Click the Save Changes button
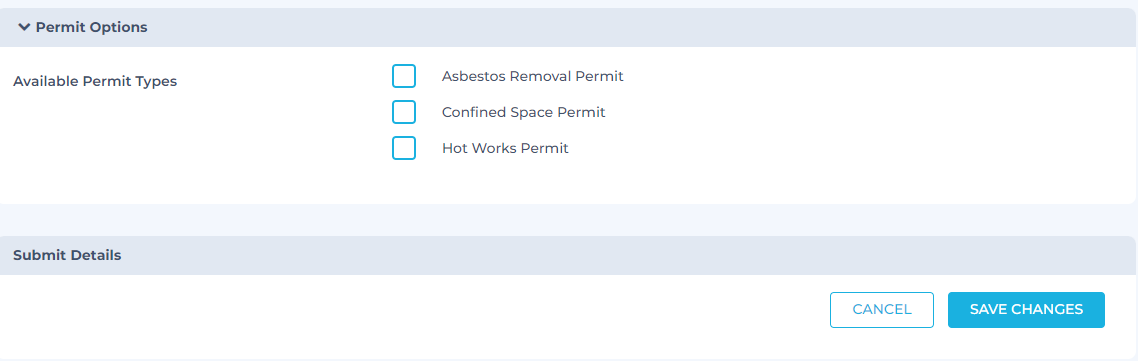1138x361 pixels. [x=1026, y=309]
